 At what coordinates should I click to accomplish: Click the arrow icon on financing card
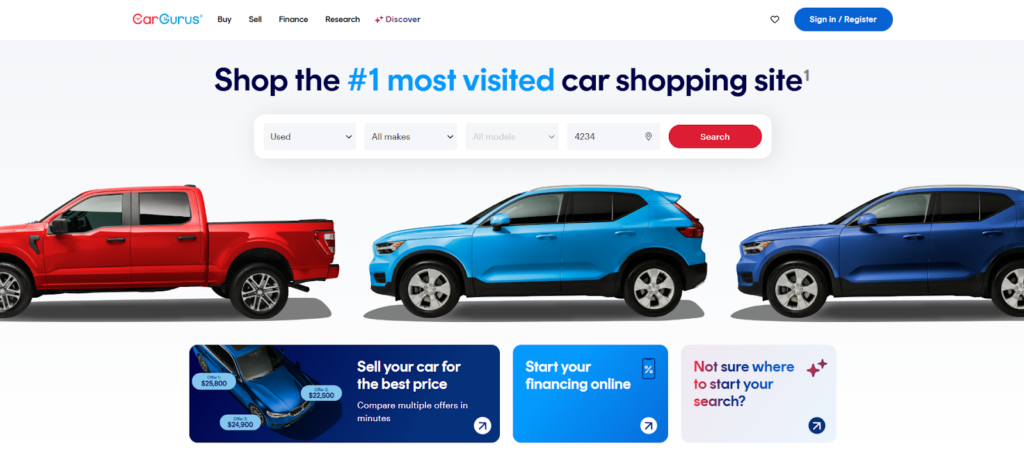(648, 426)
